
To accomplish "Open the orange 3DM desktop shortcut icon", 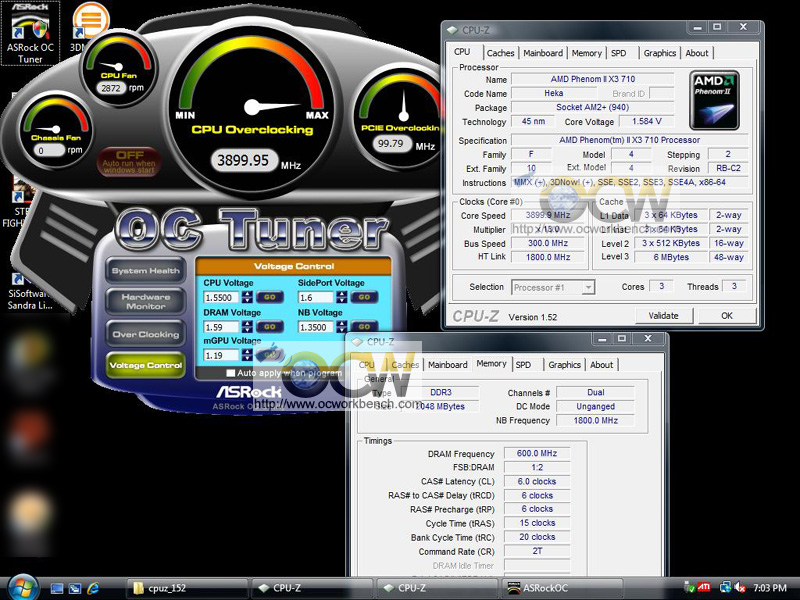I will pos(90,20).
